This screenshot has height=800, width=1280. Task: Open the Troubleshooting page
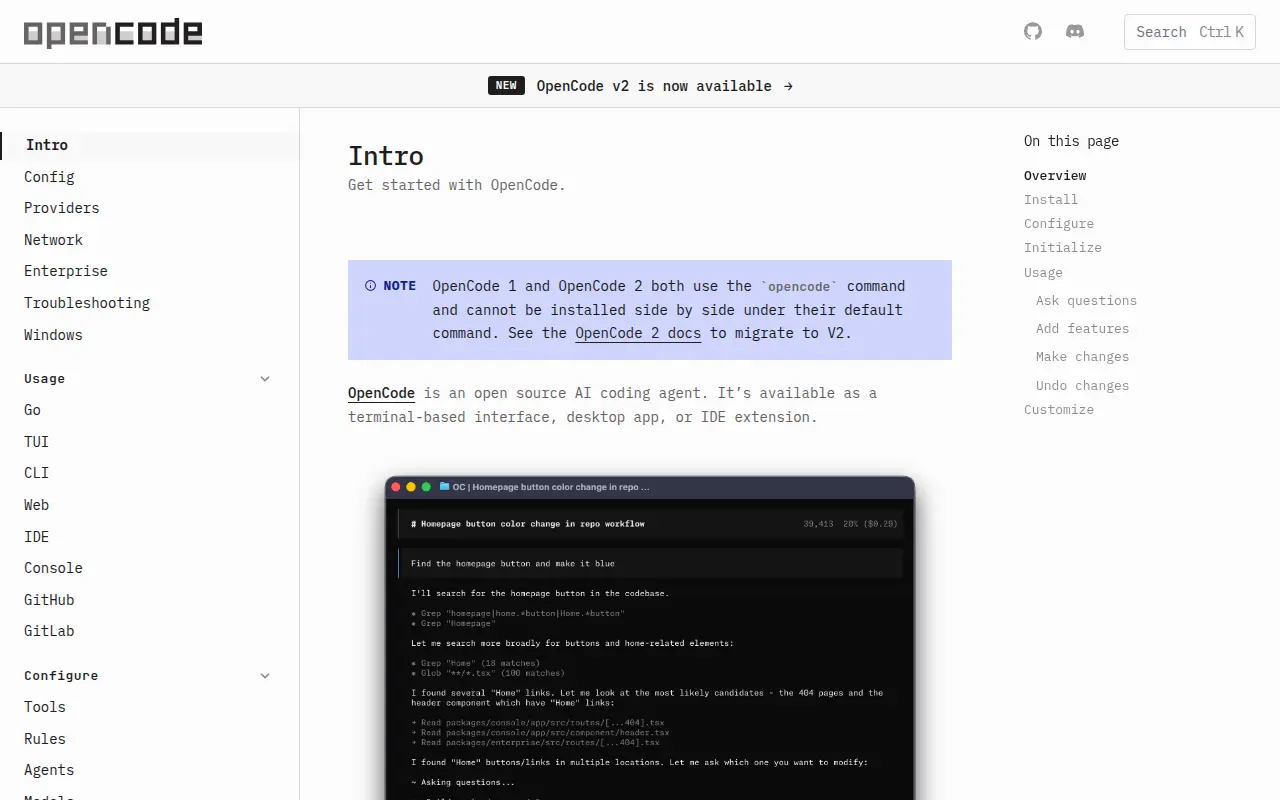(87, 303)
